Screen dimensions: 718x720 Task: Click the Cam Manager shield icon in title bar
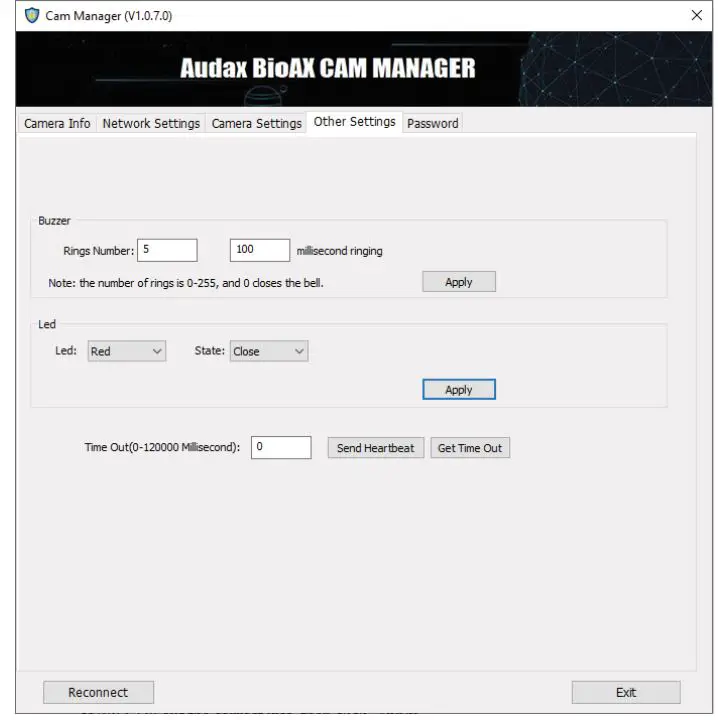click(x=32, y=16)
